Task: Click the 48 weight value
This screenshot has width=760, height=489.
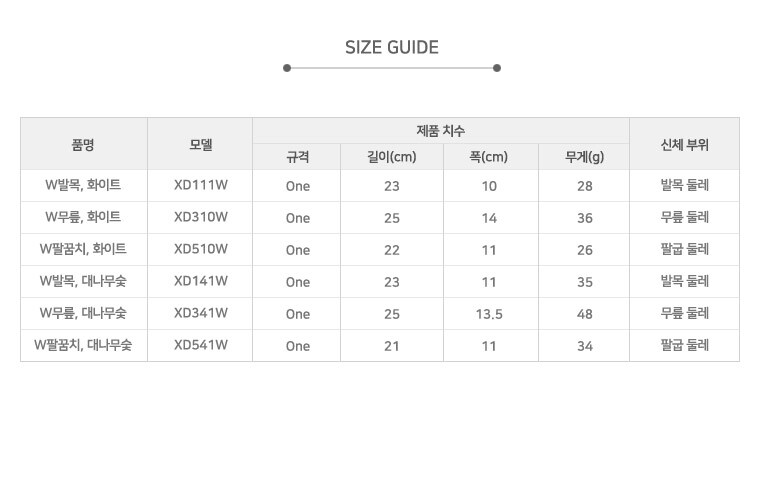Action: pyautogui.click(x=584, y=314)
